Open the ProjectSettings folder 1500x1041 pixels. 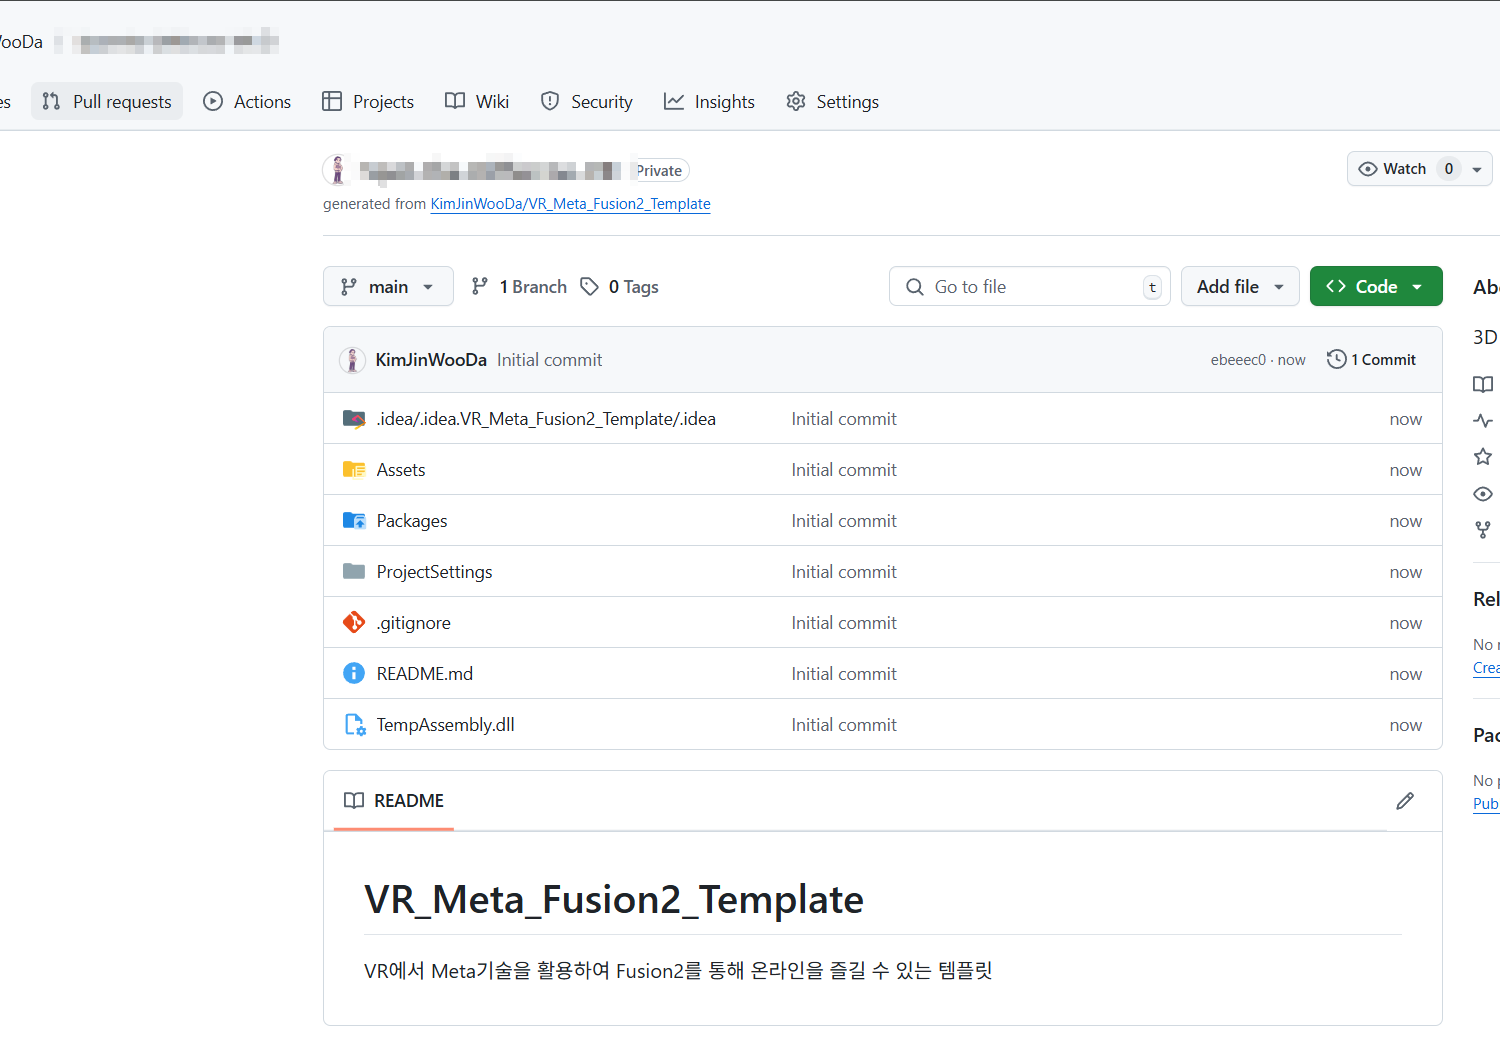click(x=434, y=572)
